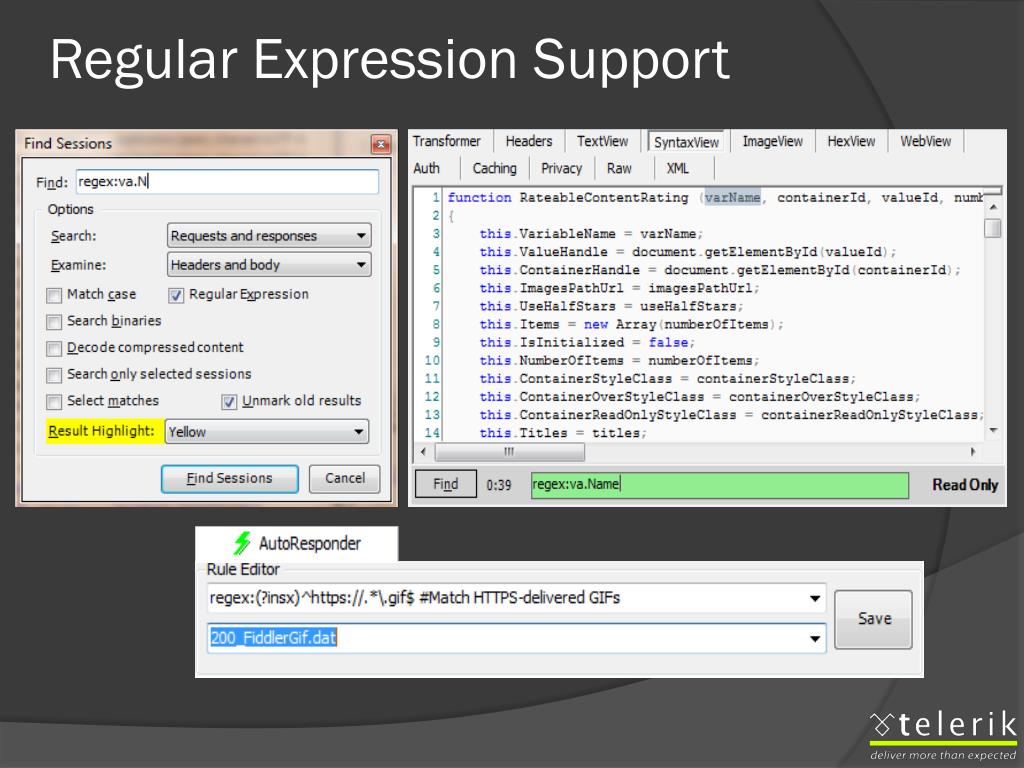Screen dimensions: 1024x768
Task: Open the Caching tab
Action: point(494,168)
